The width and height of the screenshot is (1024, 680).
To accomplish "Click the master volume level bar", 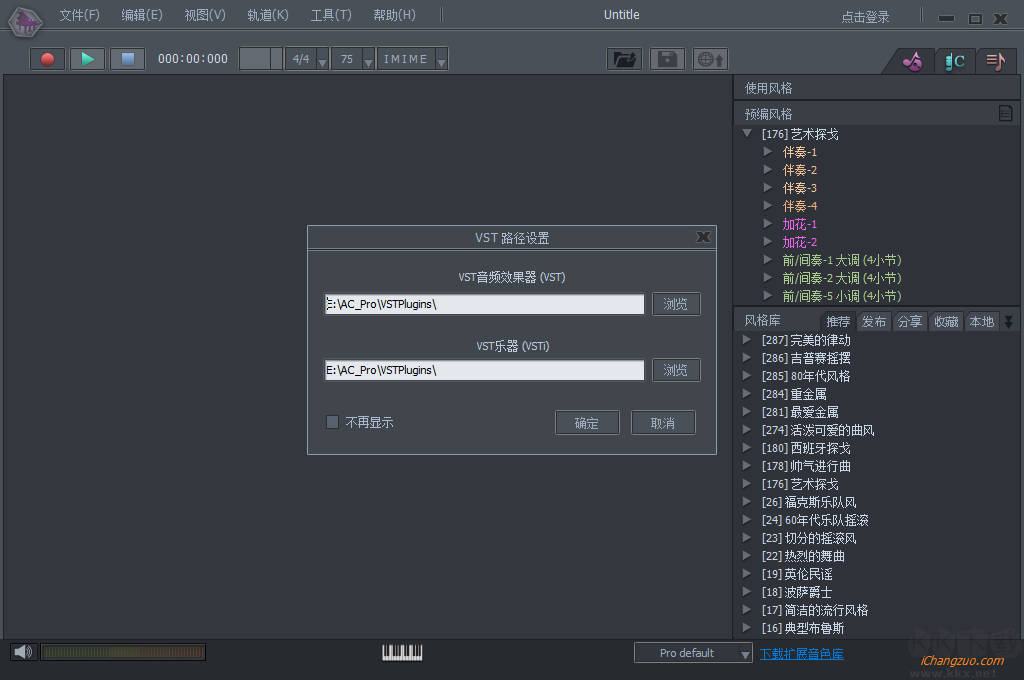I will tap(123, 651).
